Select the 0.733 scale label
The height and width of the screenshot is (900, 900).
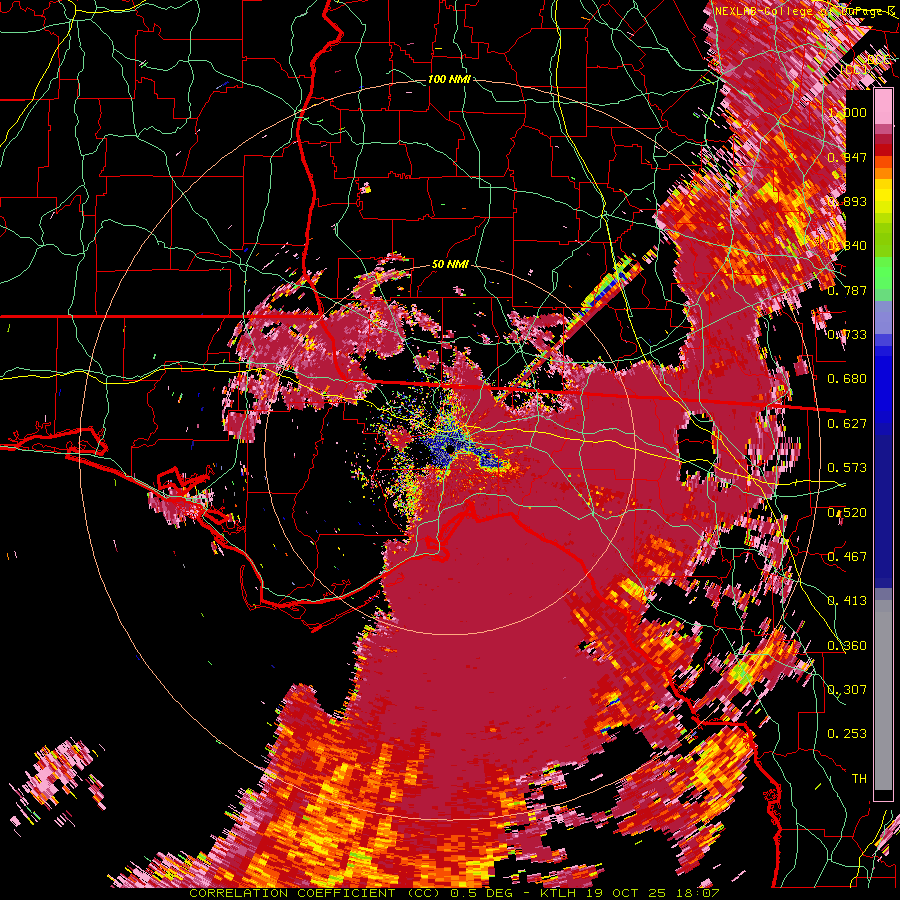click(x=847, y=335)
